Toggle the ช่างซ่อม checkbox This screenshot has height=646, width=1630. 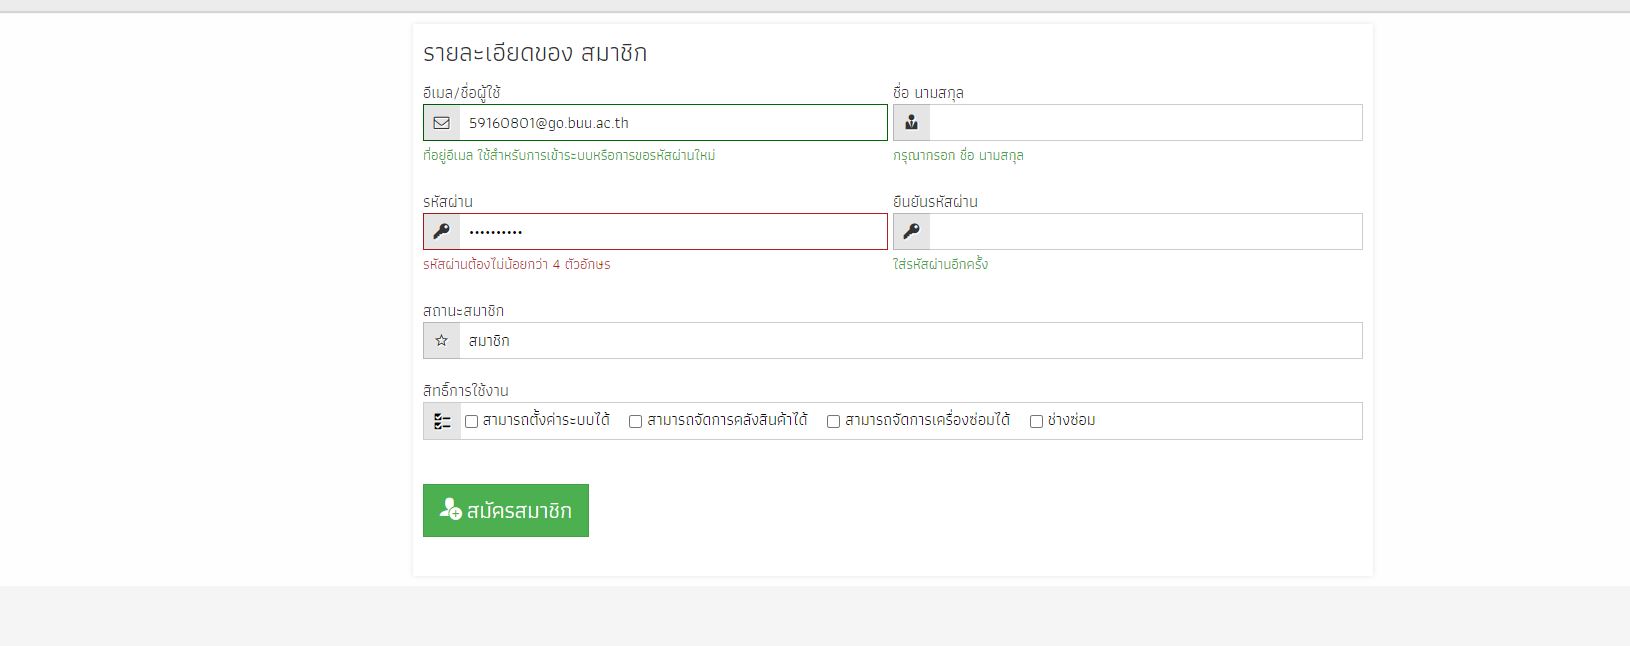(1036, 422)
